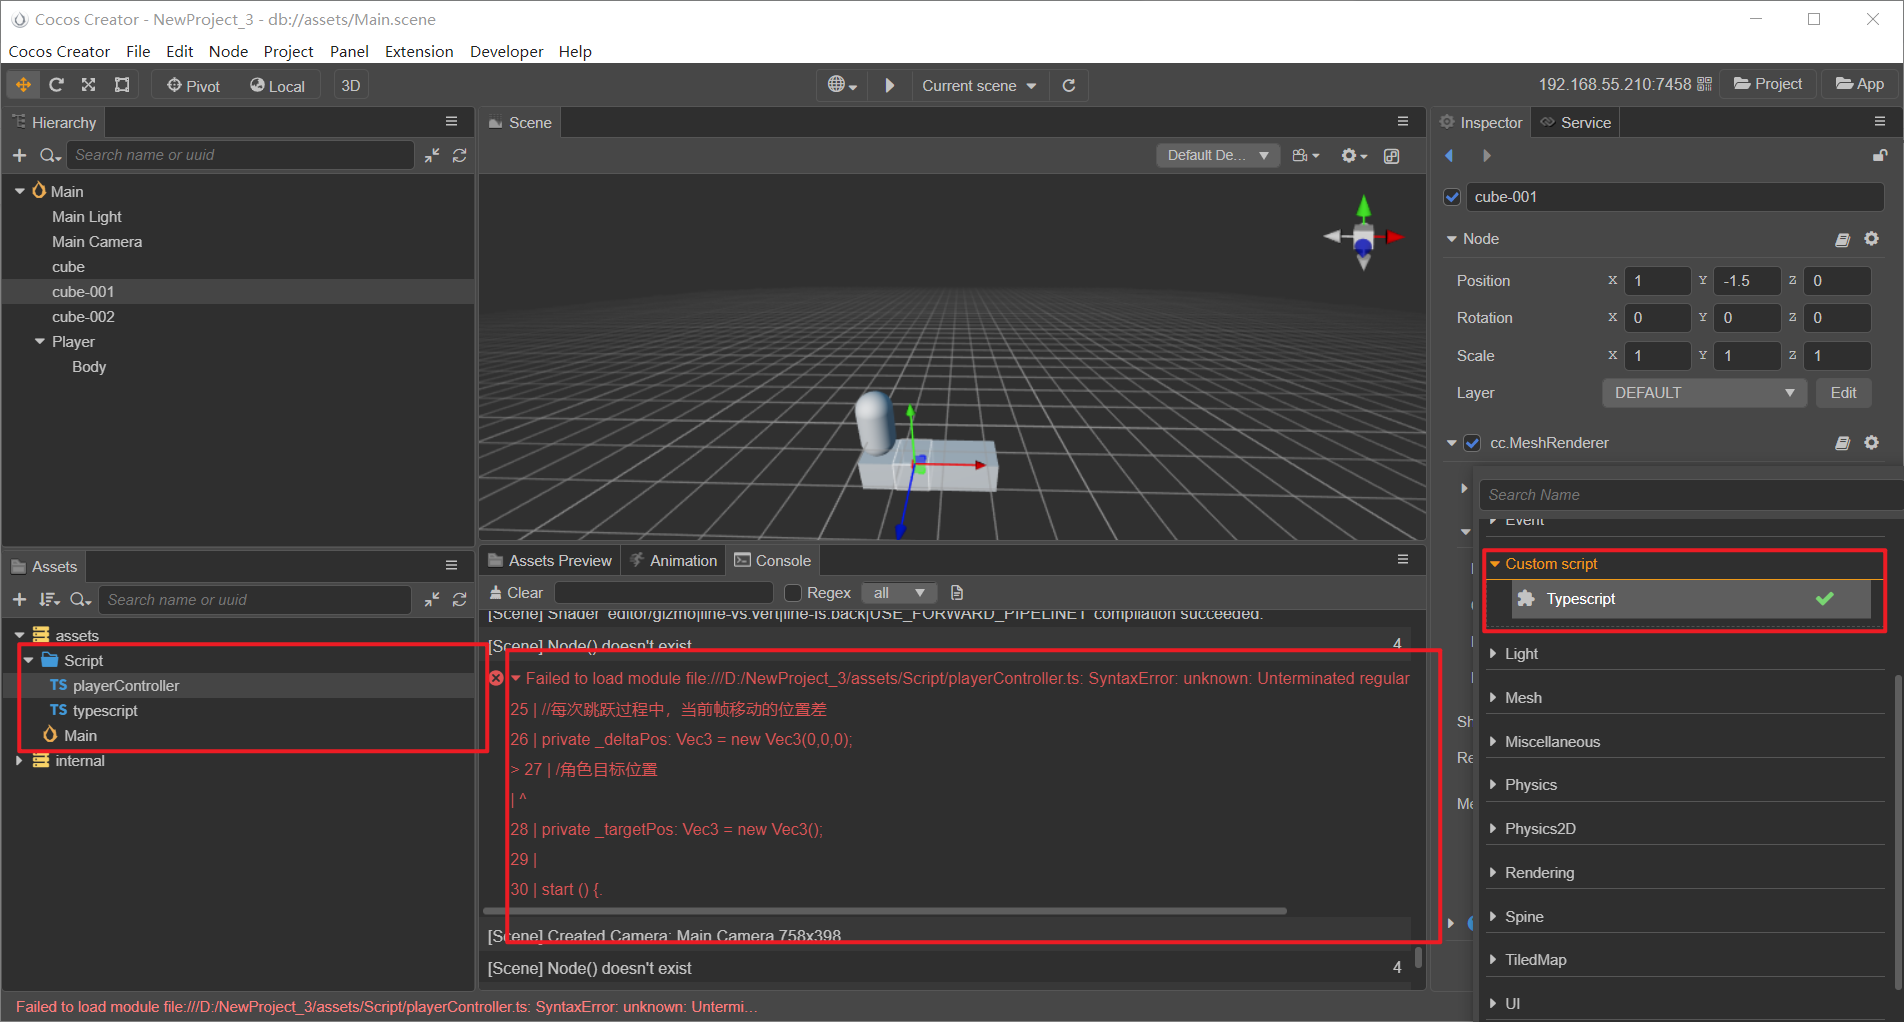
Task: Switch to the Assets Preview tab
Action: pos(550,560)
